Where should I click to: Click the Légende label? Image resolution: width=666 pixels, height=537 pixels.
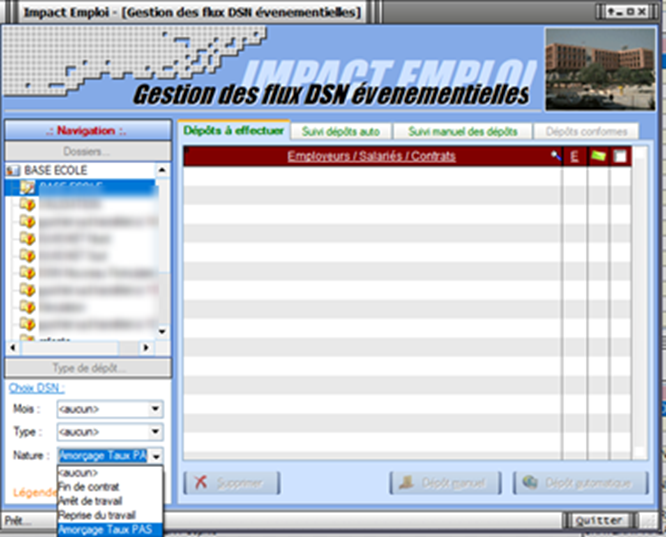[34, 493]
